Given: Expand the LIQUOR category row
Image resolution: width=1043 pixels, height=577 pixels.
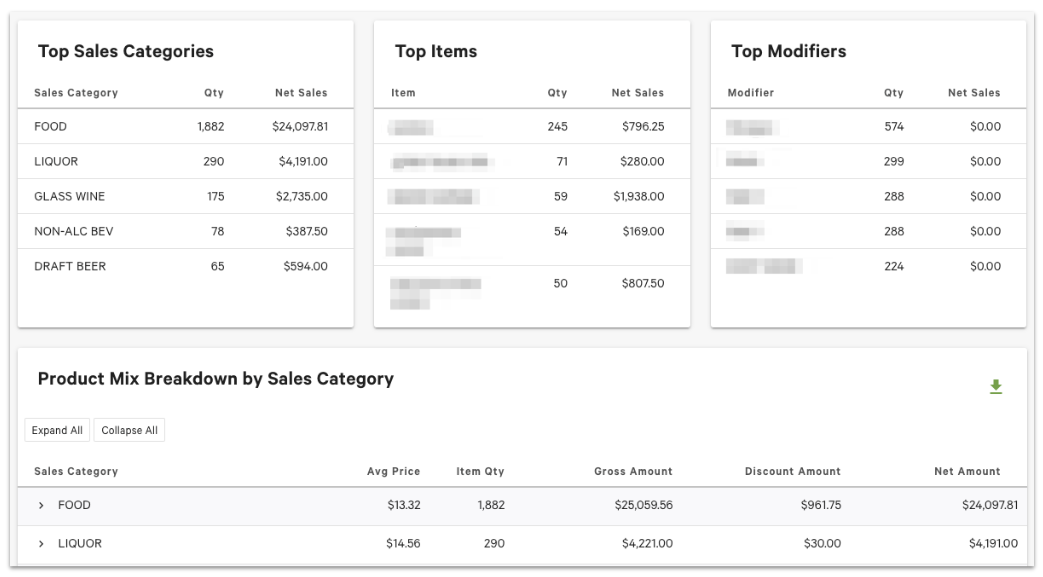Looking at the screenshot, I should pos(41,543).
